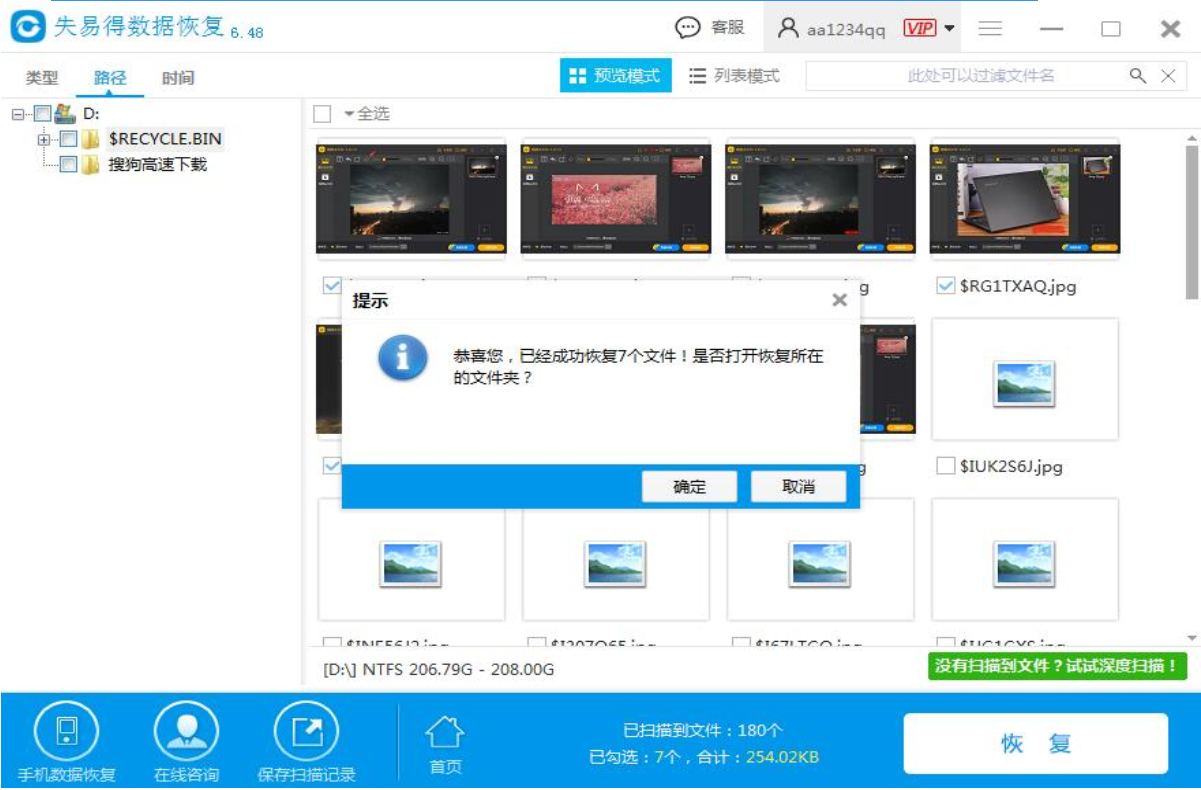
Task: Click 保存扫描记录 save scan record icon
Action: coord(306,731)
